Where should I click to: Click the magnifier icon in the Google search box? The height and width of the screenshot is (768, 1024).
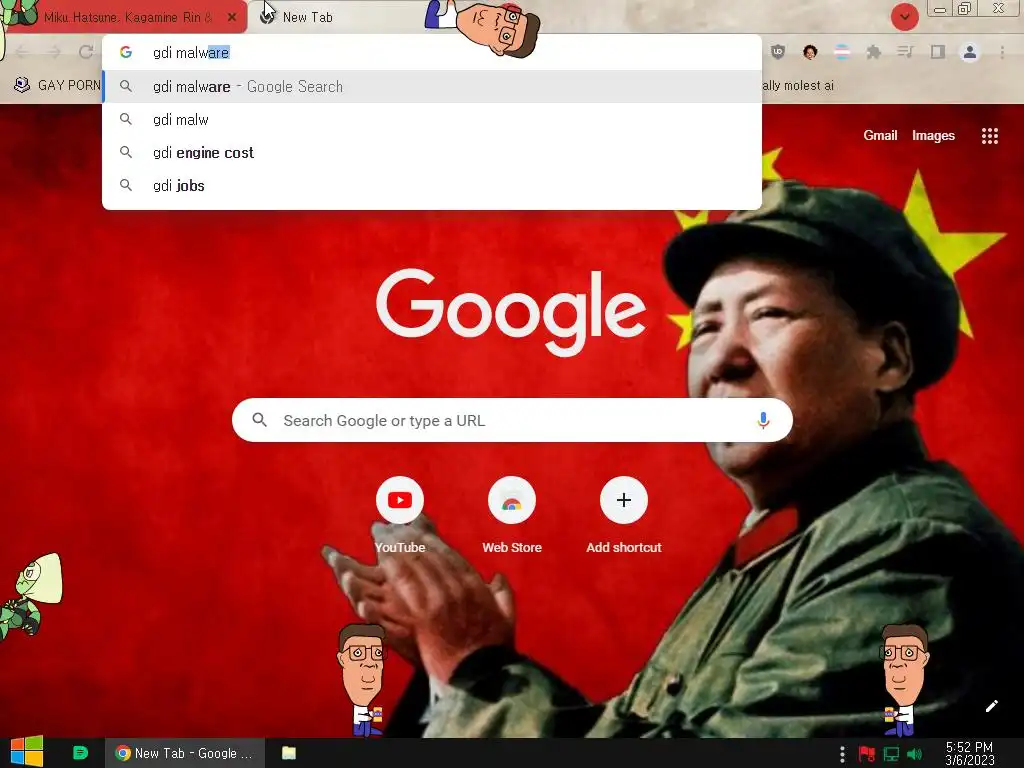tap(259, 420)
